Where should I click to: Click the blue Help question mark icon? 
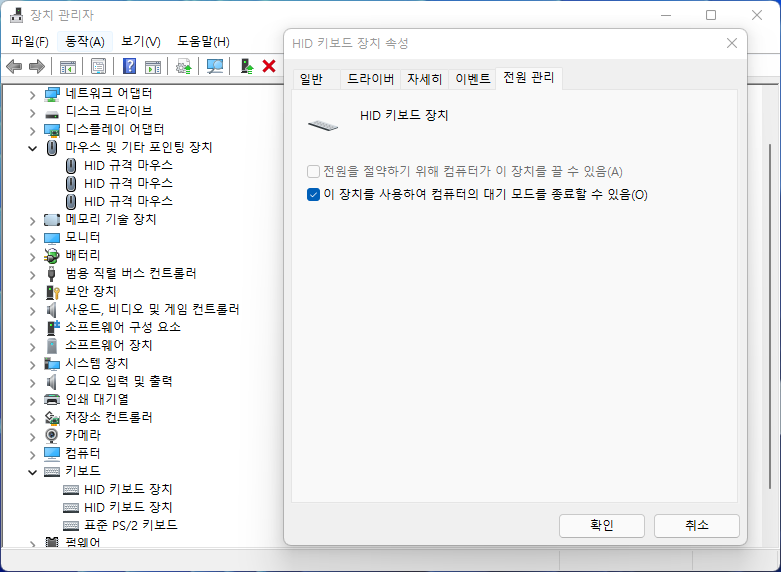[x=130, y=66]
